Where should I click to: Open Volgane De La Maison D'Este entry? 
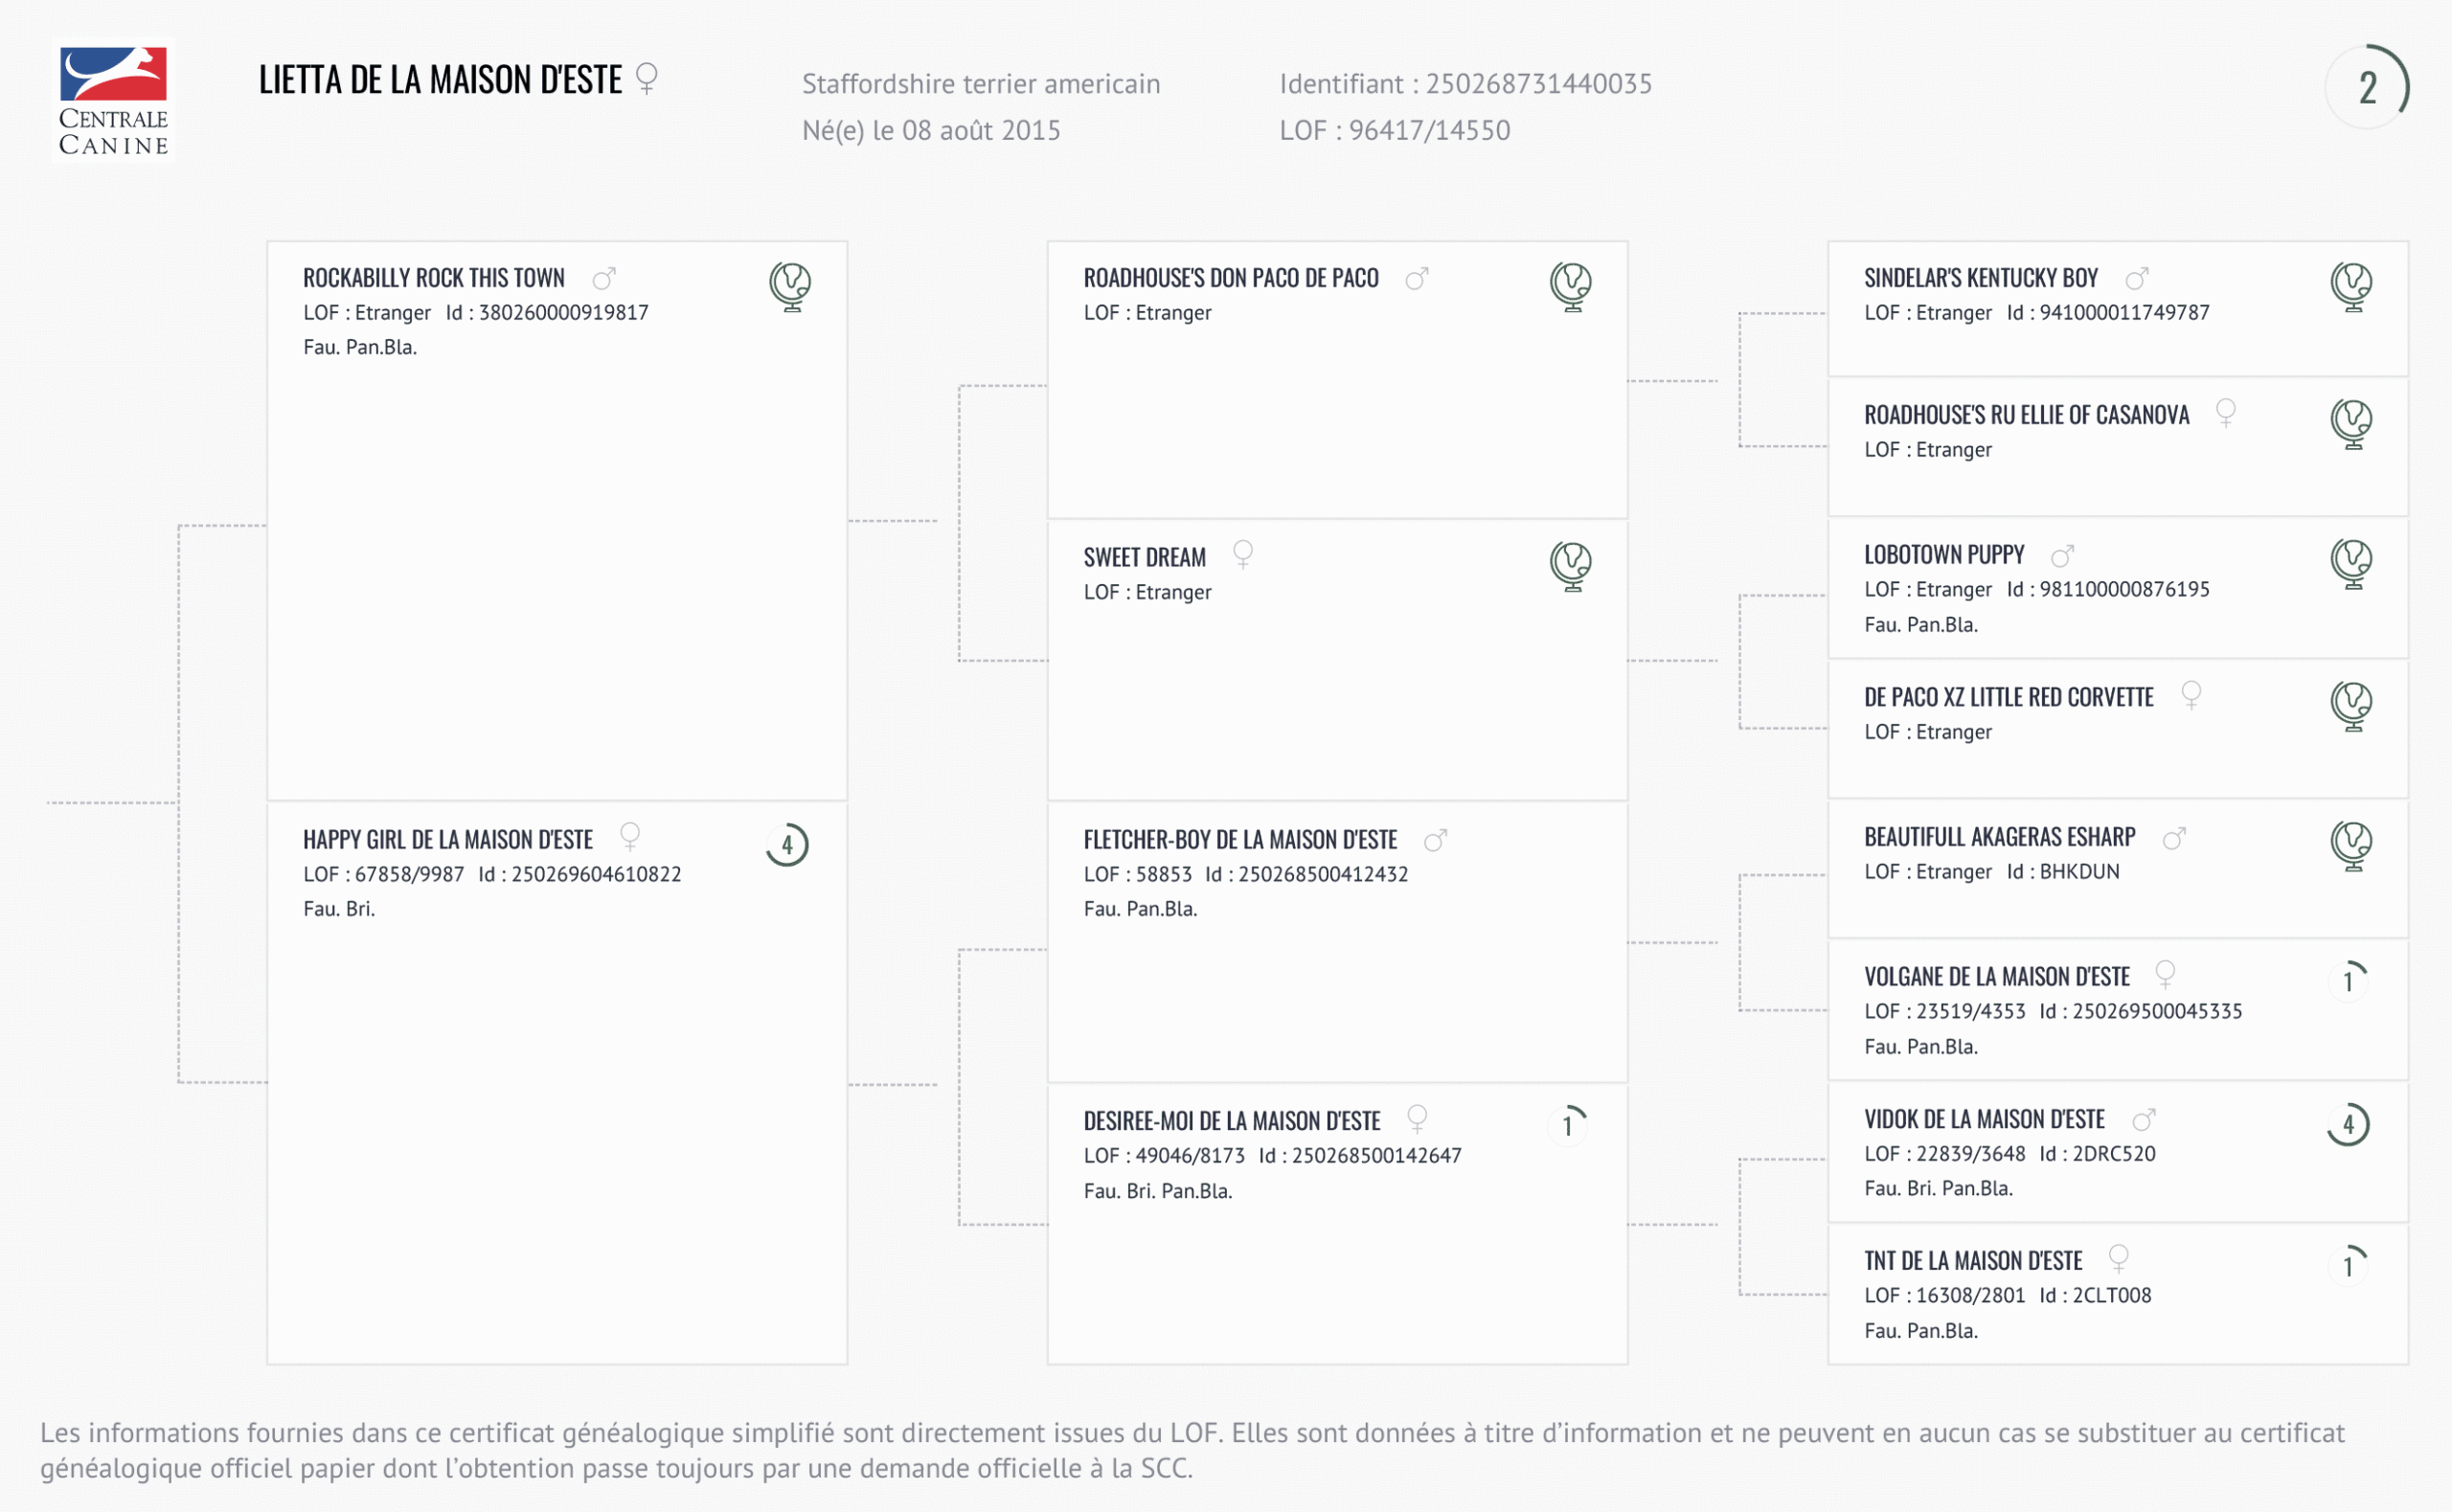[1996, 977]
